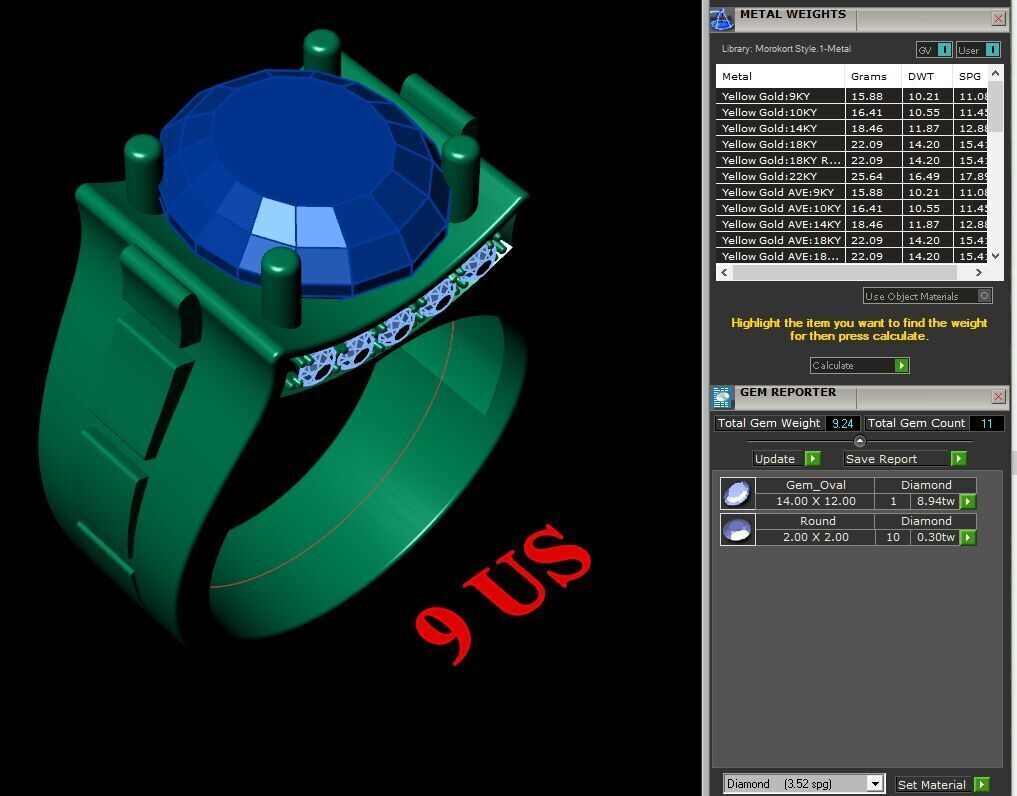
Task: Select the Yellow Gold:22KY row
Action: (852, 176)
